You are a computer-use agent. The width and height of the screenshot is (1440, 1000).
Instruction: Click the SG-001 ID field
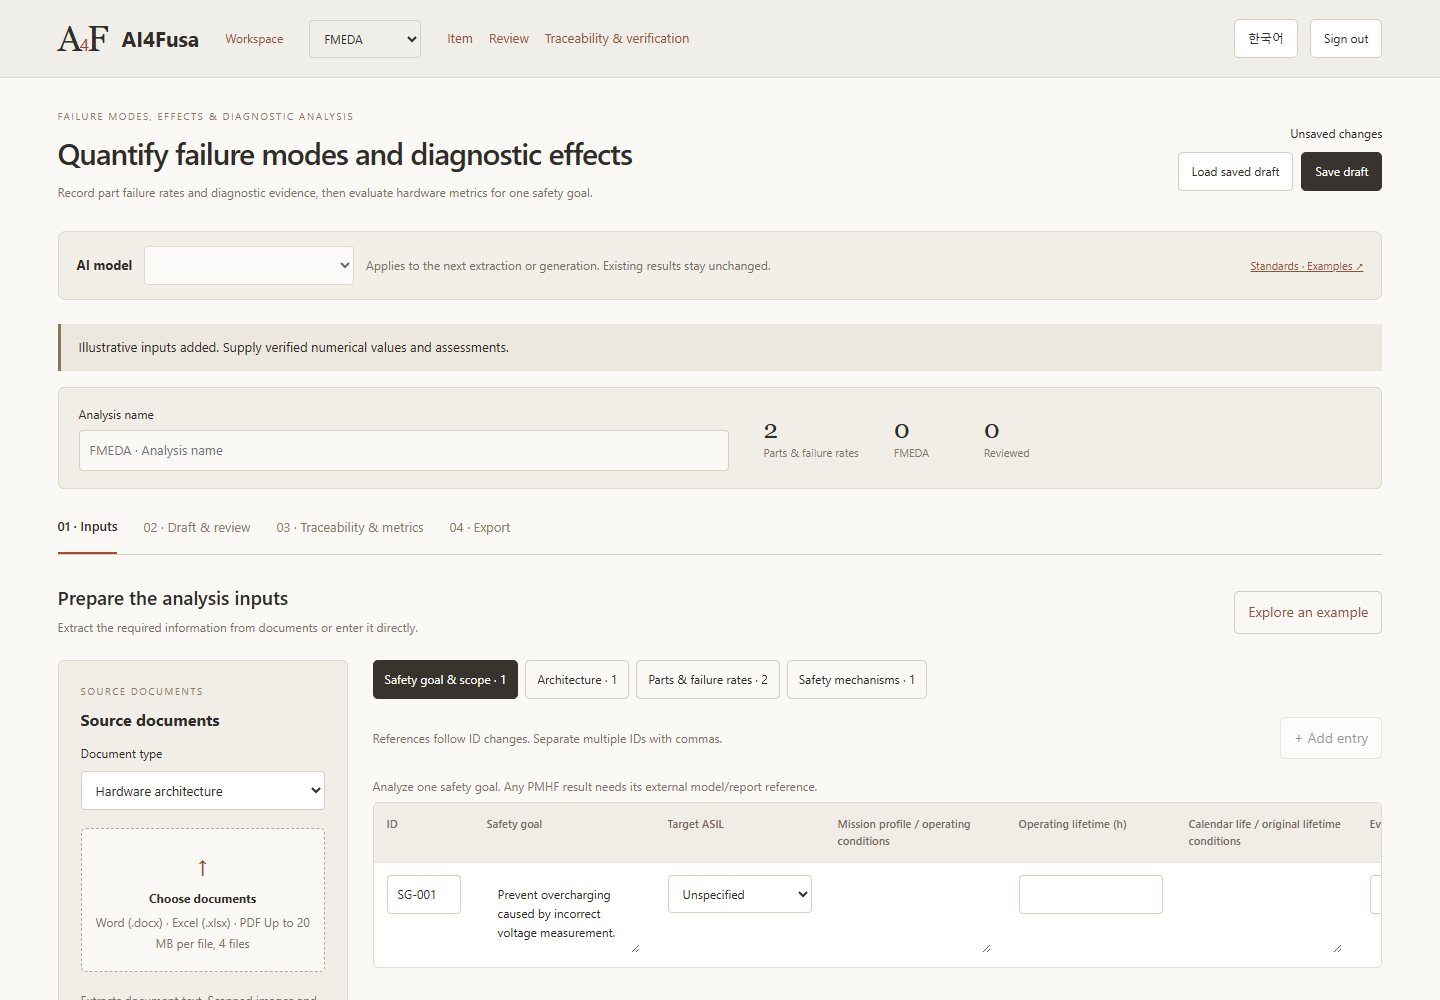point(424,894)
